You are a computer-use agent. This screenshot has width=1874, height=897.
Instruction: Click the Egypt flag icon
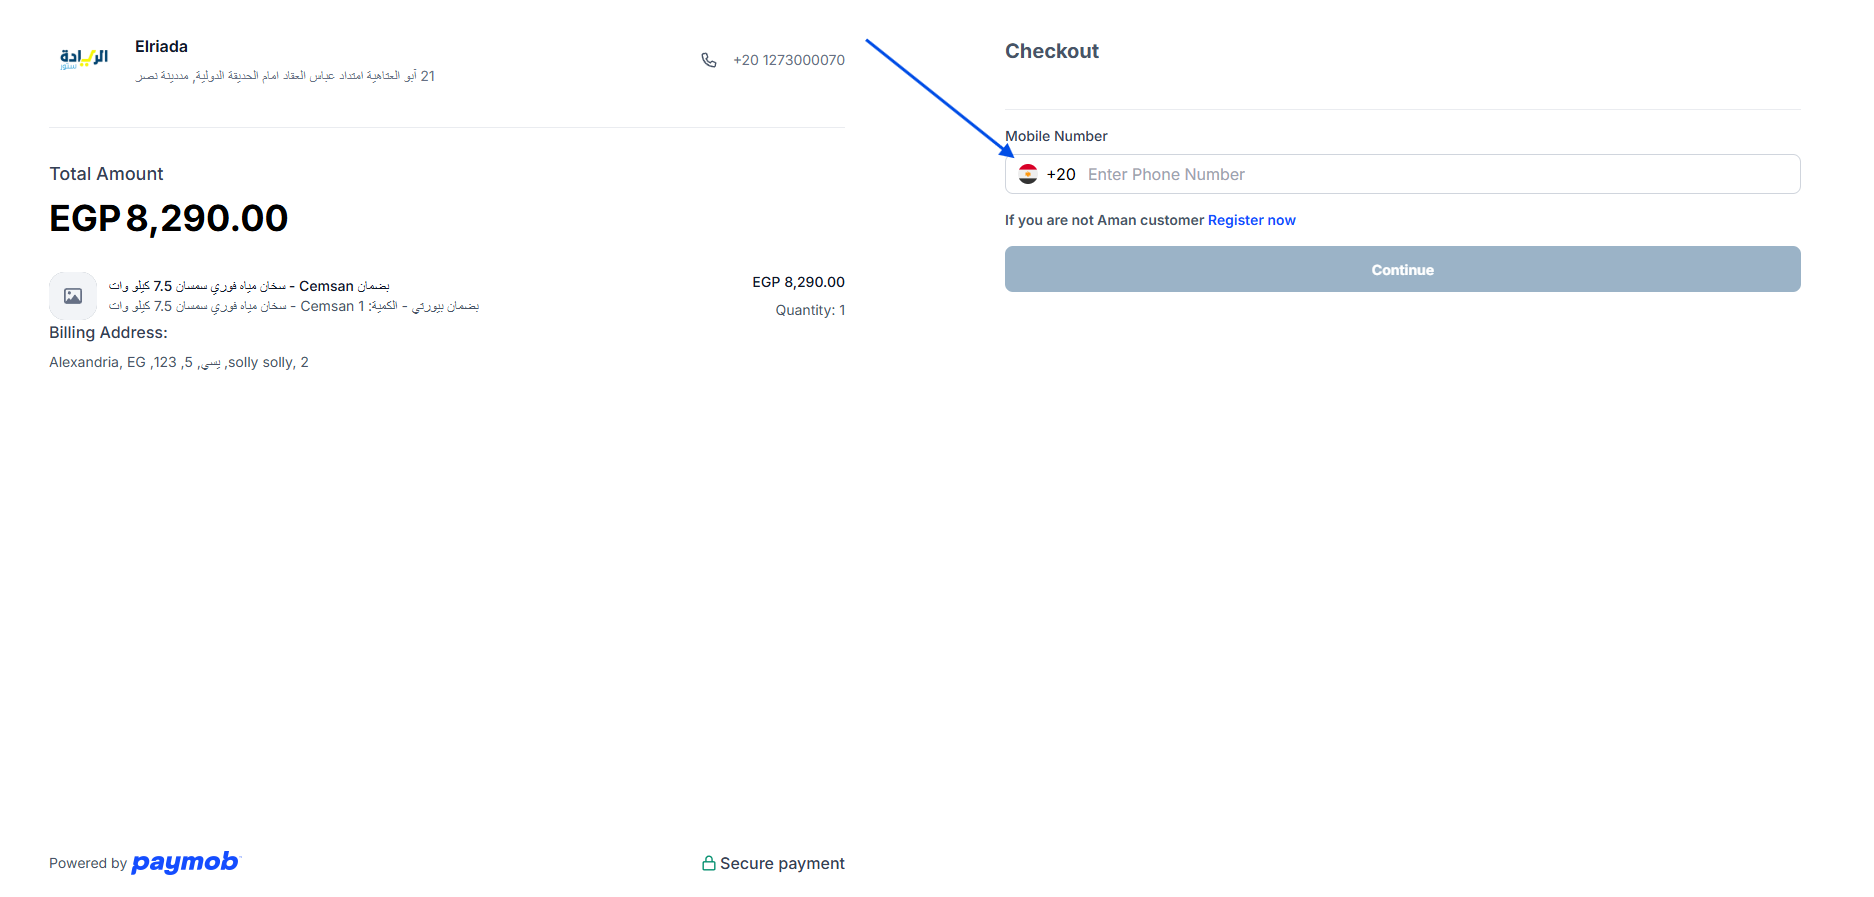click(1027, 174)
